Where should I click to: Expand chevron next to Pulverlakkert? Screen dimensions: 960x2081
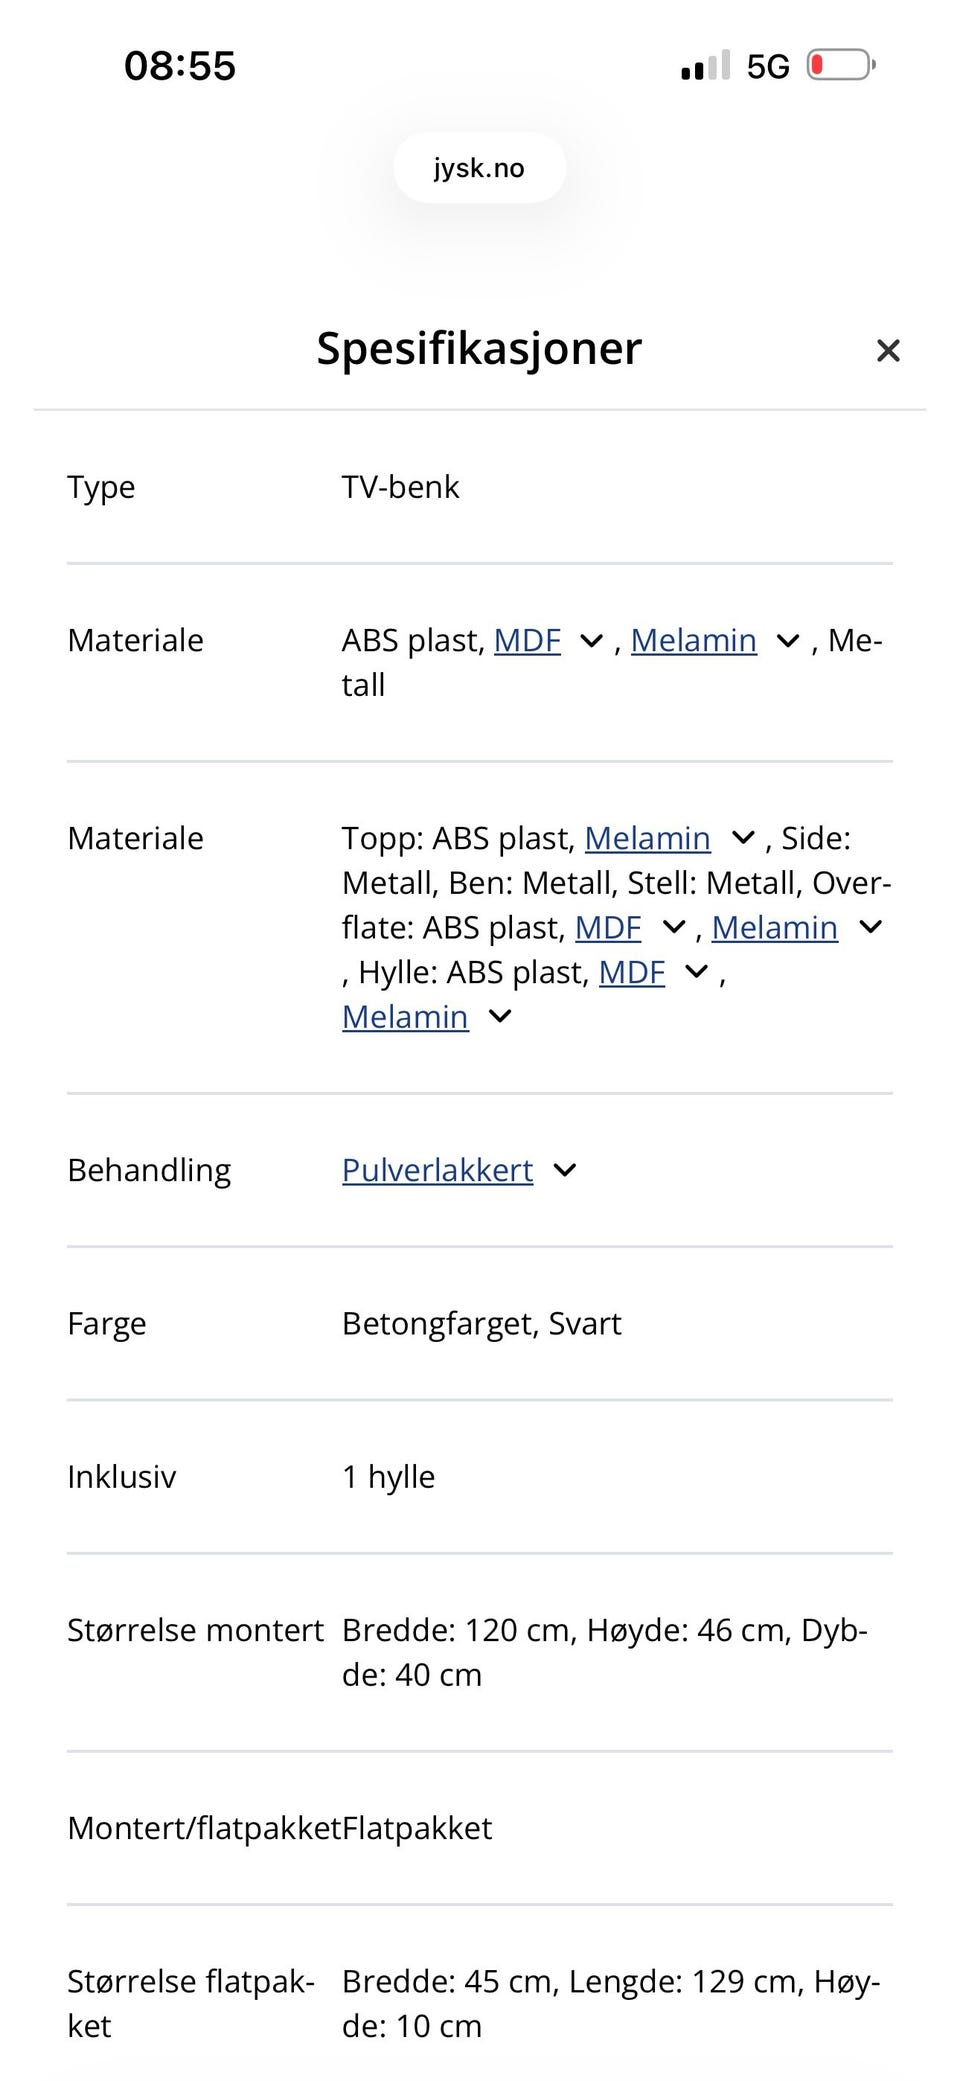pyautogui.click(x=565, y=1171)
